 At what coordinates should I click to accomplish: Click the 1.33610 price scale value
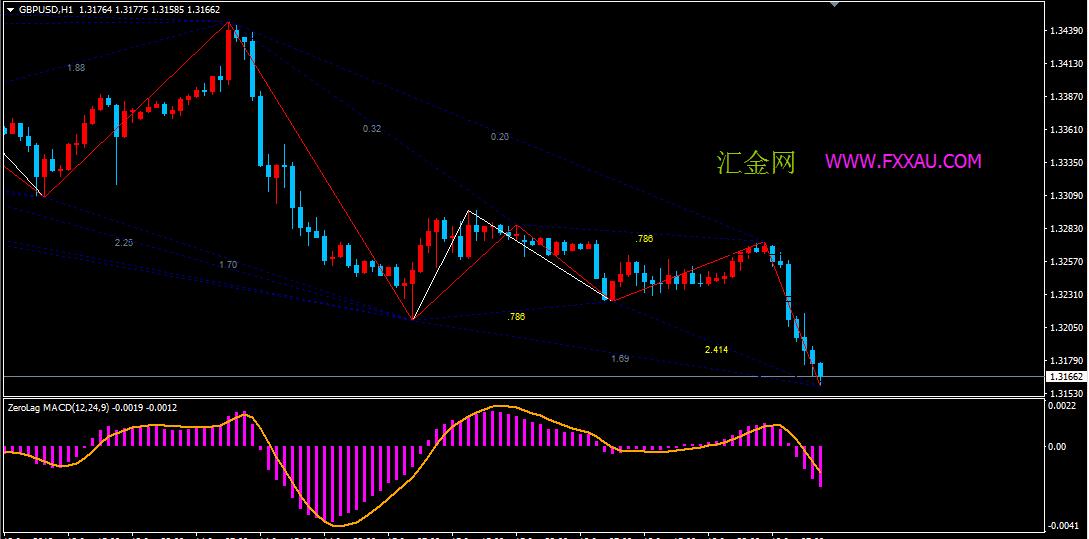pyautogui.click(x=1065, y=130)
